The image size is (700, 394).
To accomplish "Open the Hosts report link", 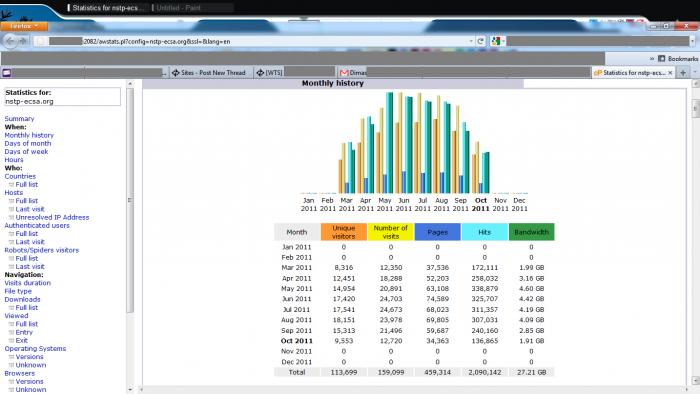I will 13,193.
